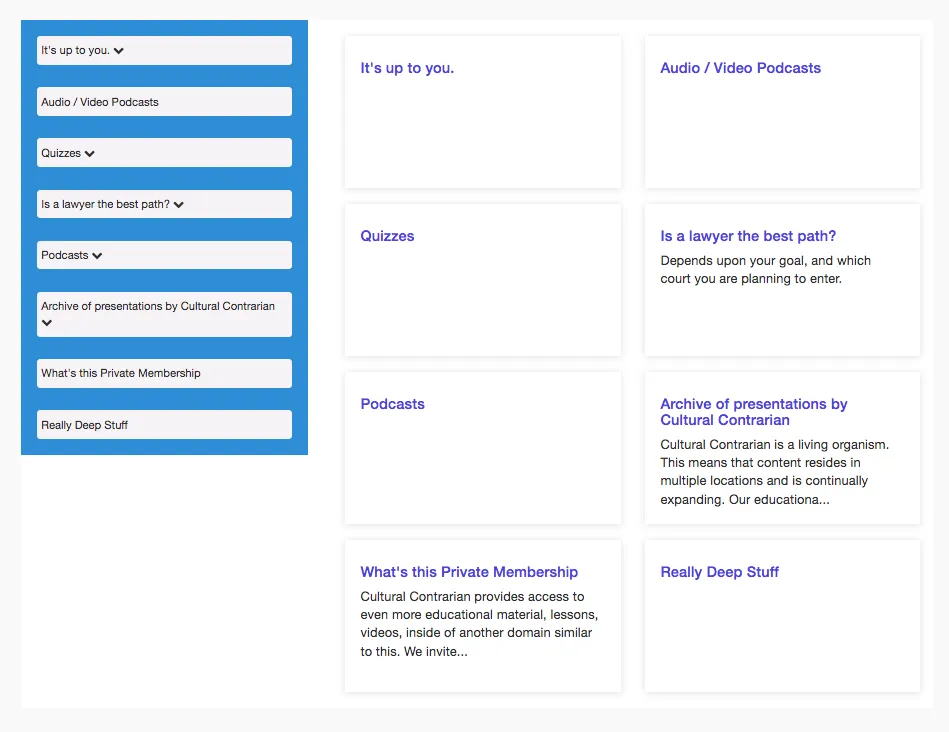Click the Podcasts label in the sidebar

click(x=65, y=255)
